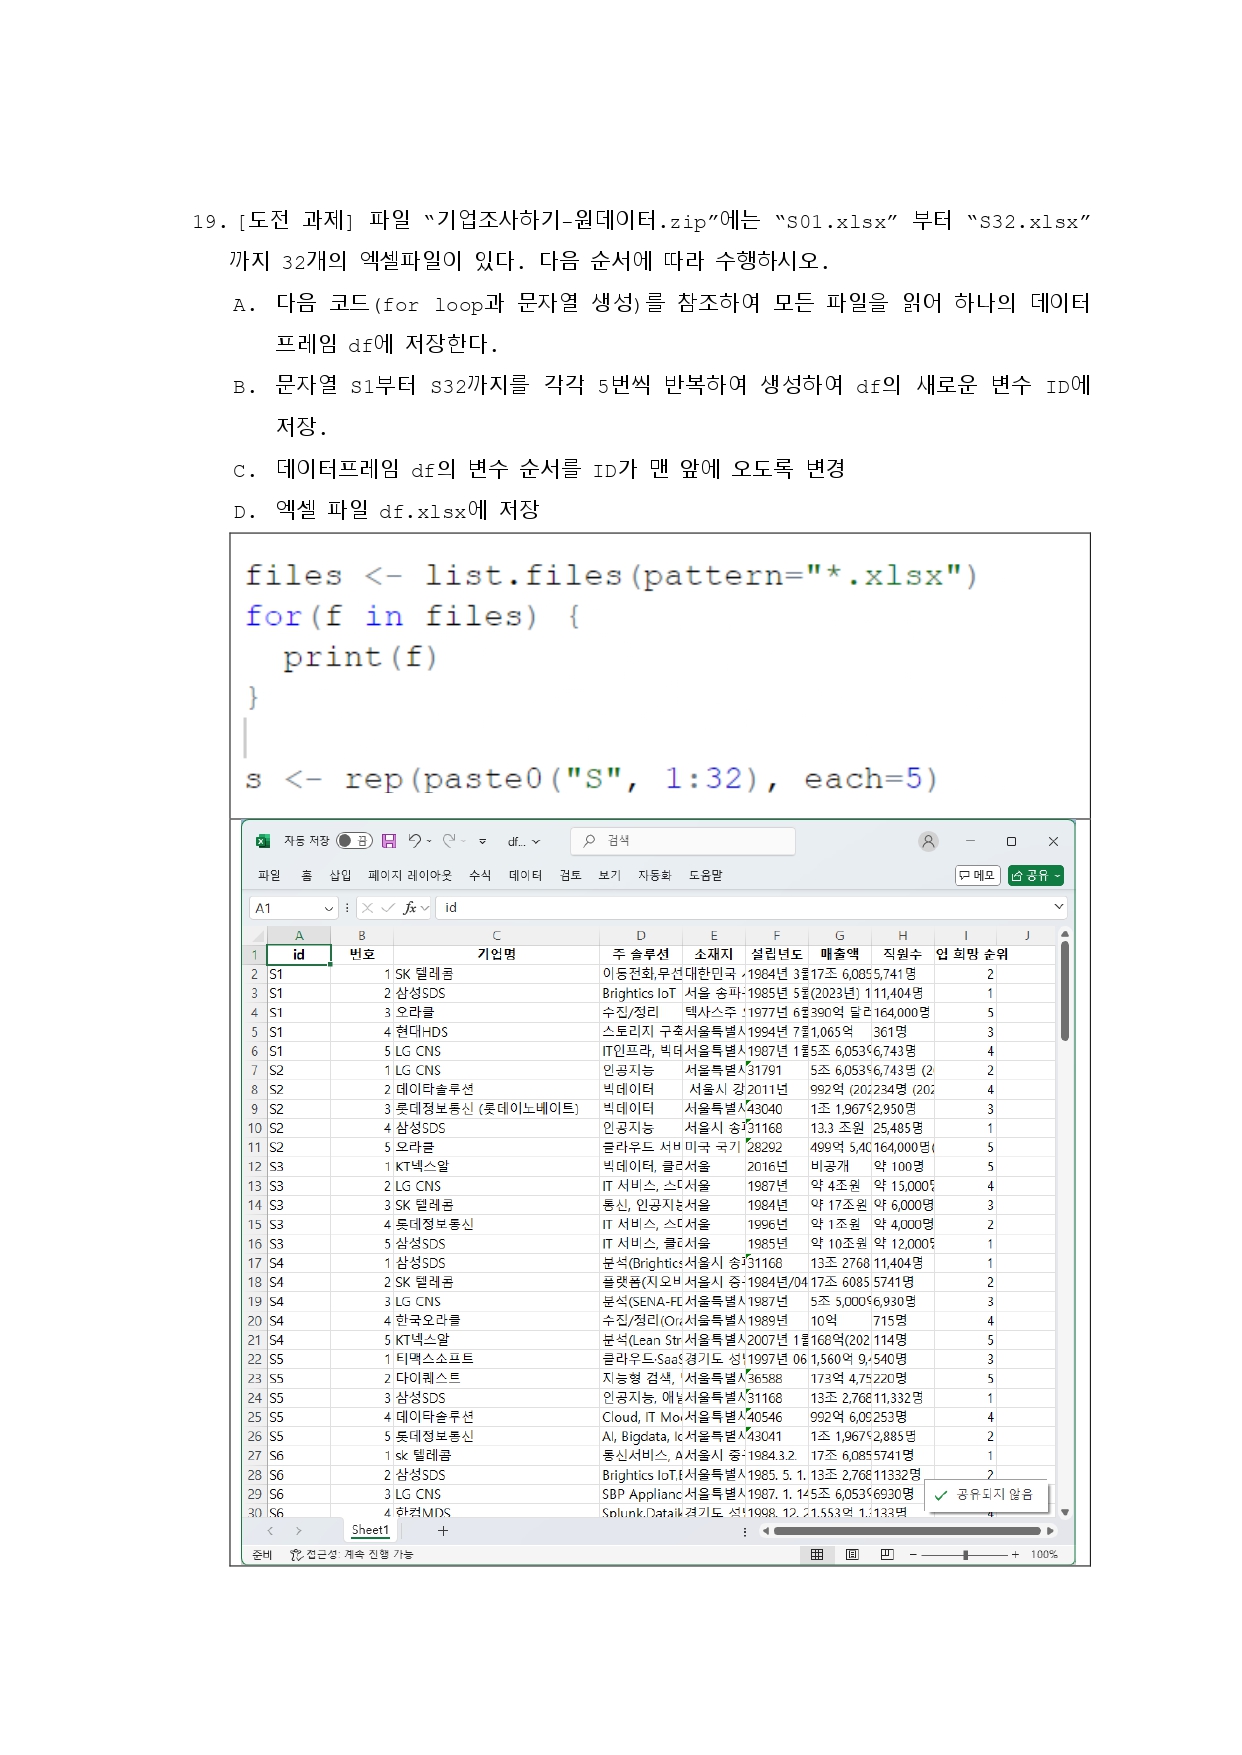Click the Select All corner triangle
Screen dimensions: 1242x1755
point(257,936)
